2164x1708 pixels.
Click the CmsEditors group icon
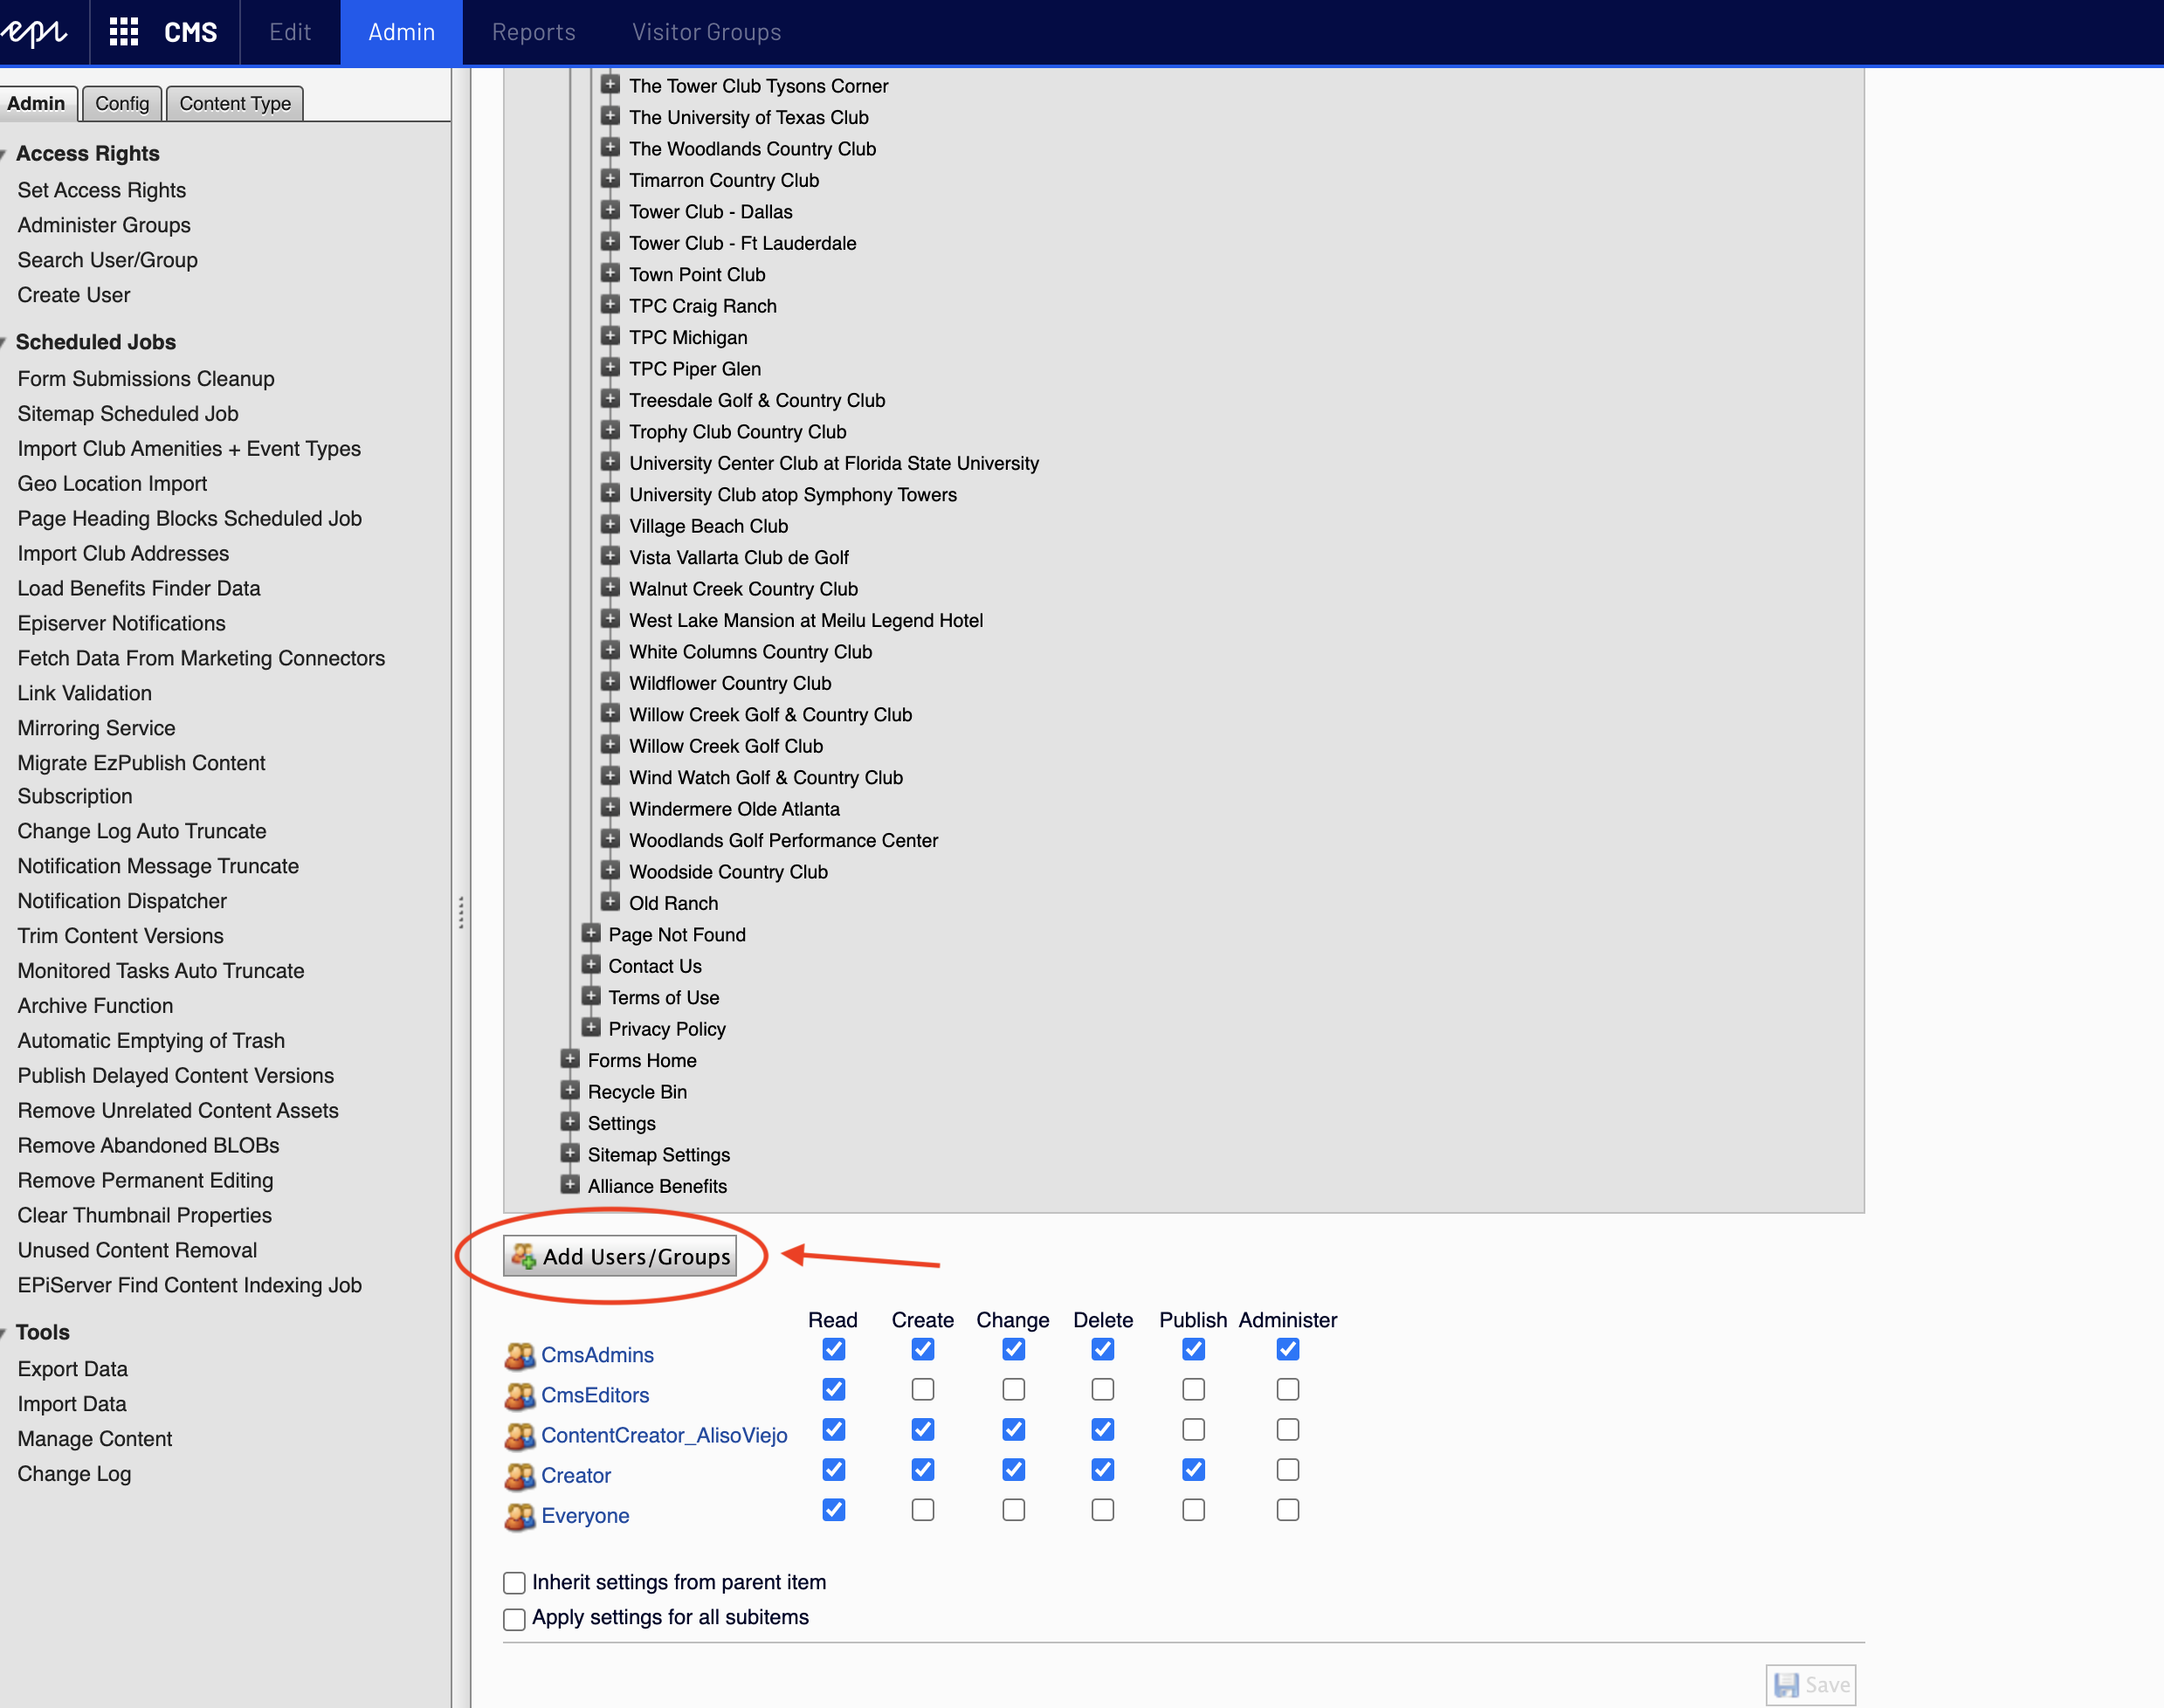pos(519,1396)
